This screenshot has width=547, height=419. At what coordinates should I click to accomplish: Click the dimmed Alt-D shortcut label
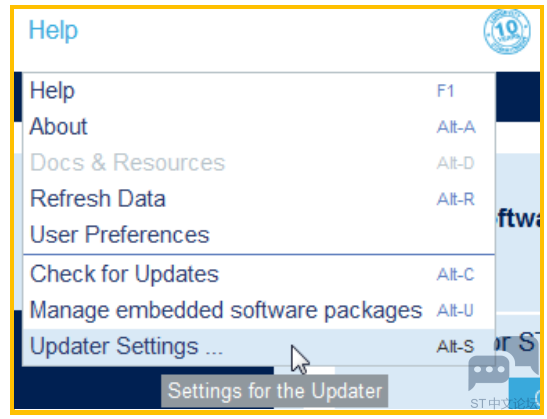[x=455, y=163]
